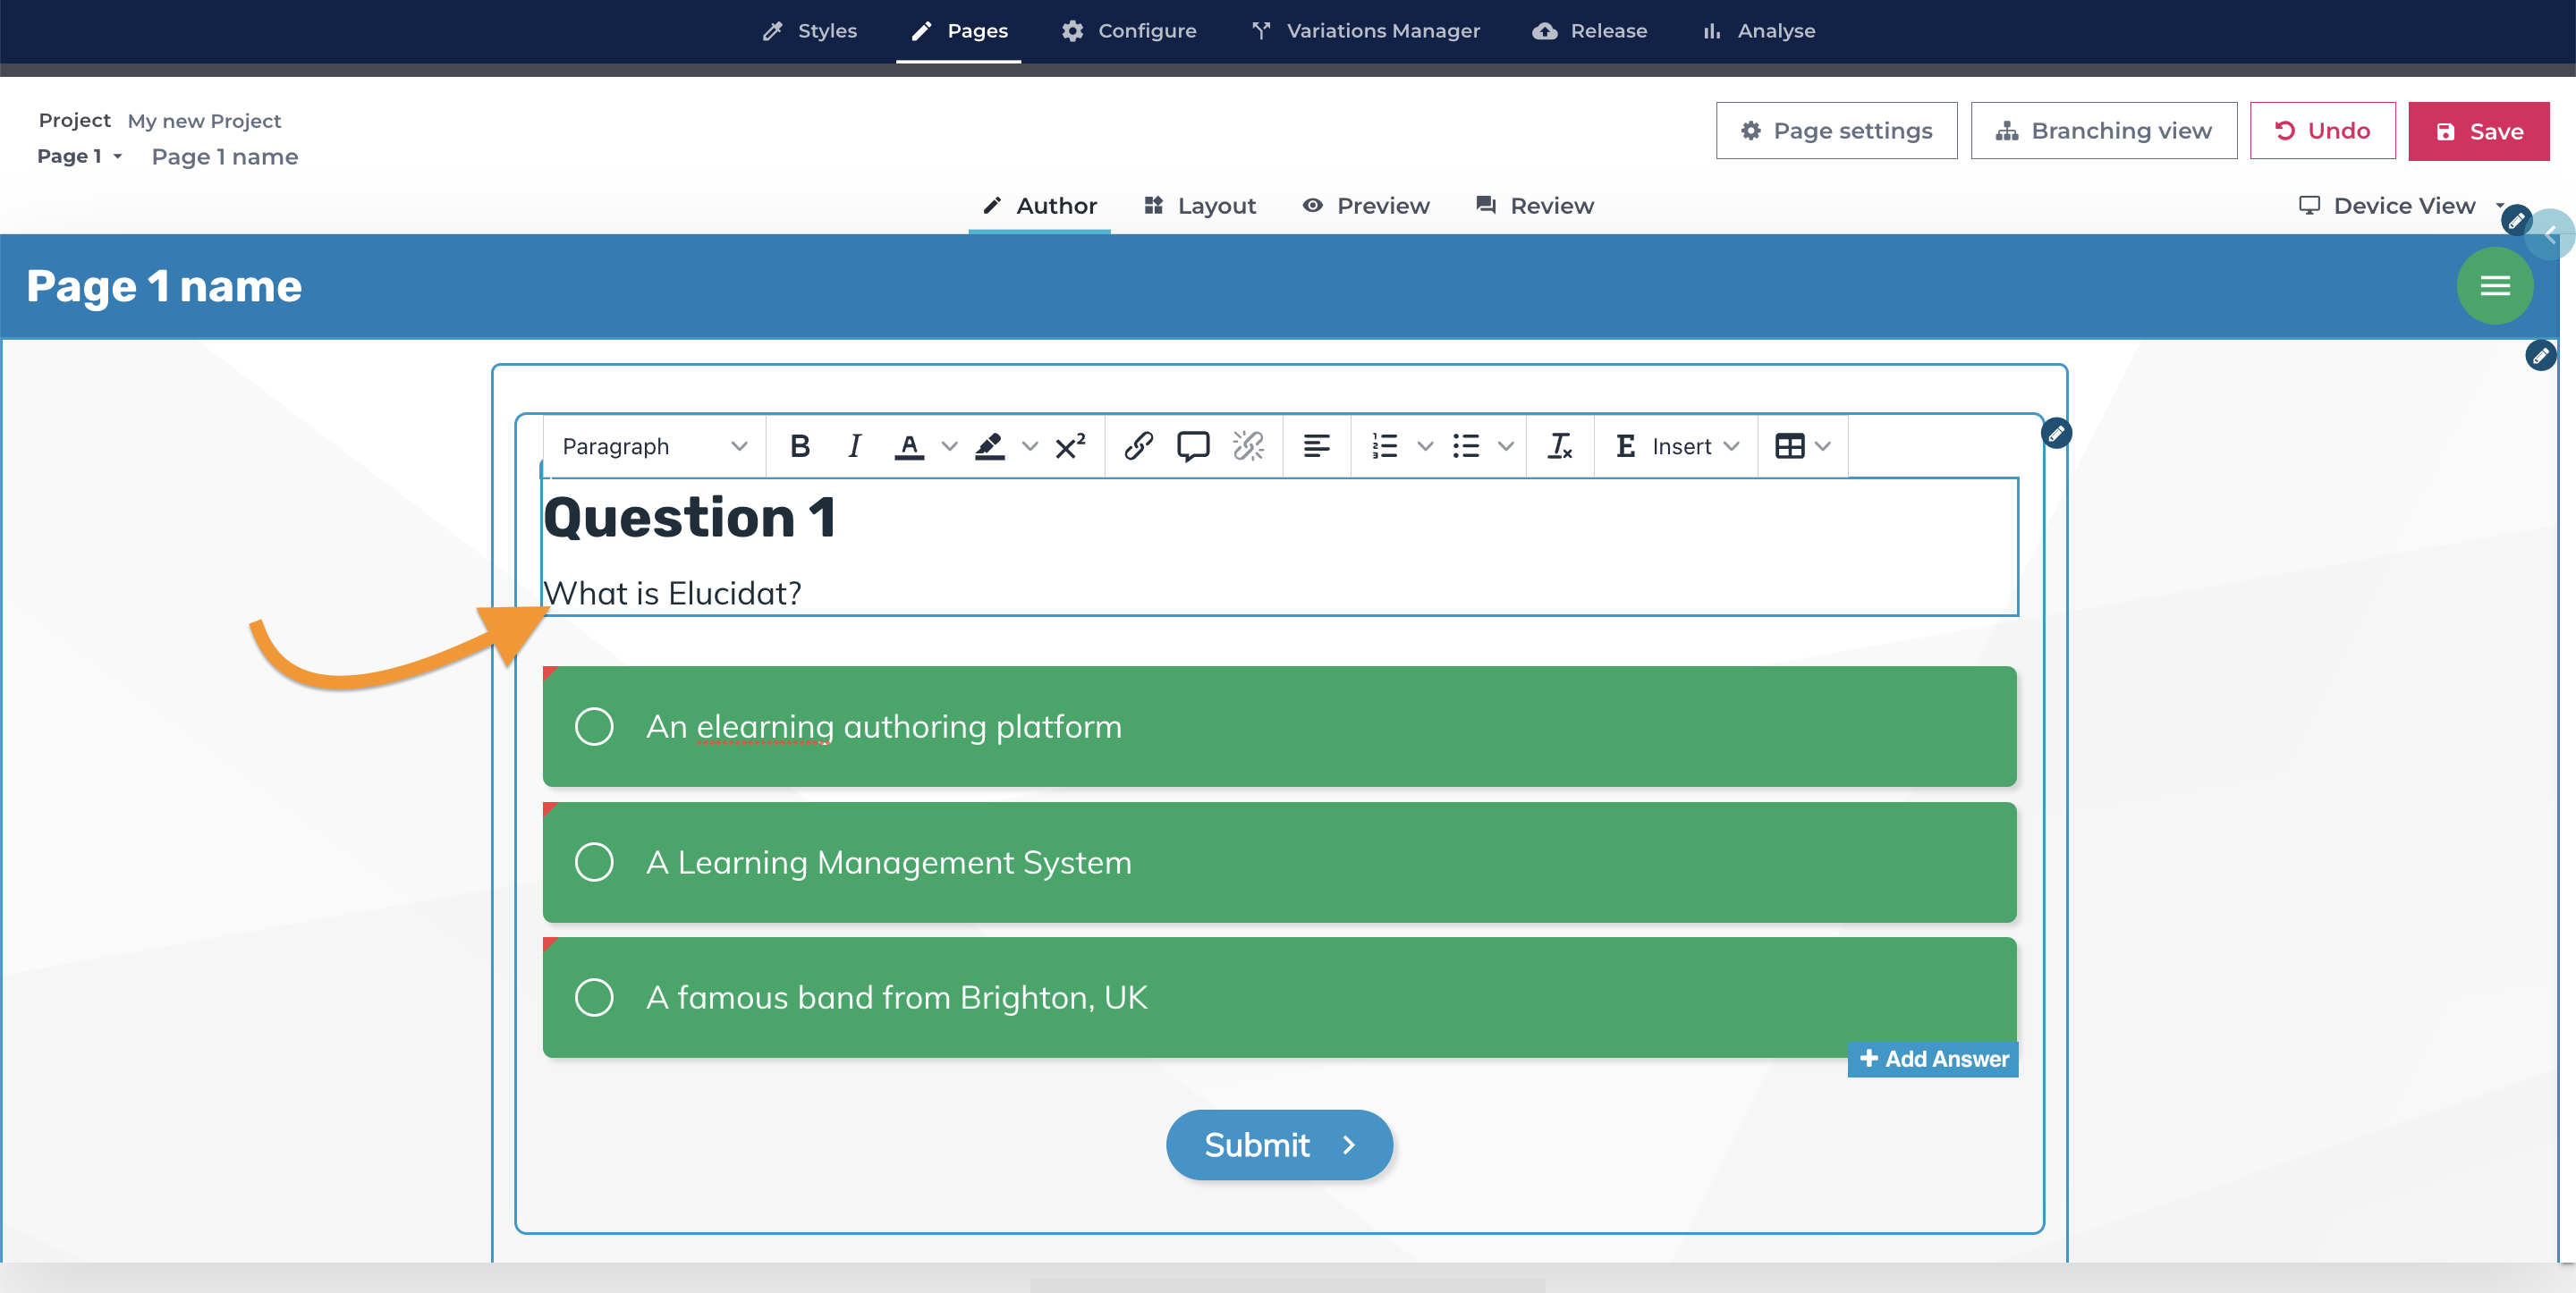2576x1293 pixels.
Task: Open the green hamburger menu button
Action: pos(2494,286)
